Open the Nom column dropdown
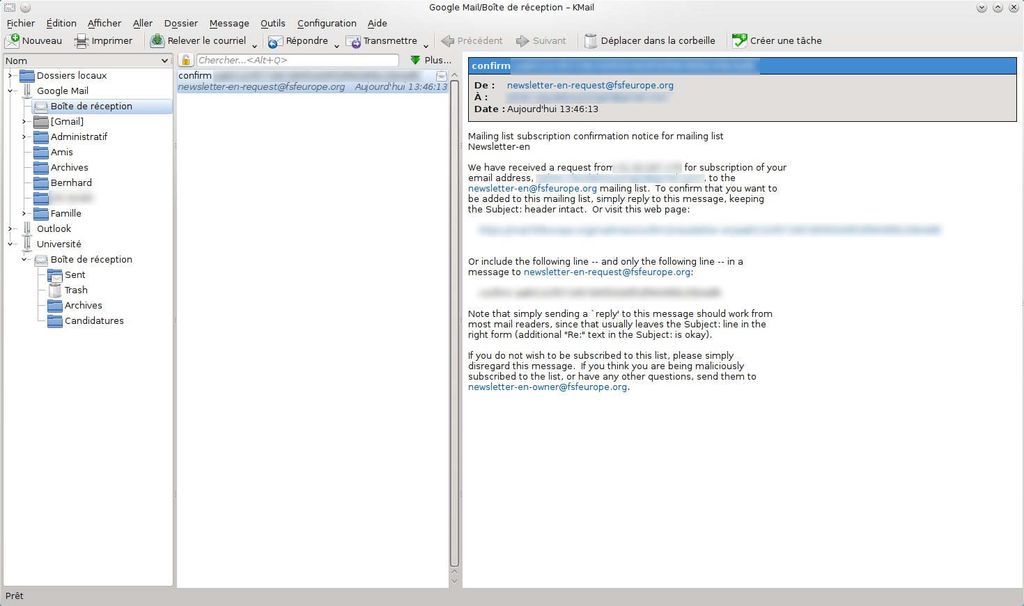The height and width of the screenshot is (606, 1024). 165,60
